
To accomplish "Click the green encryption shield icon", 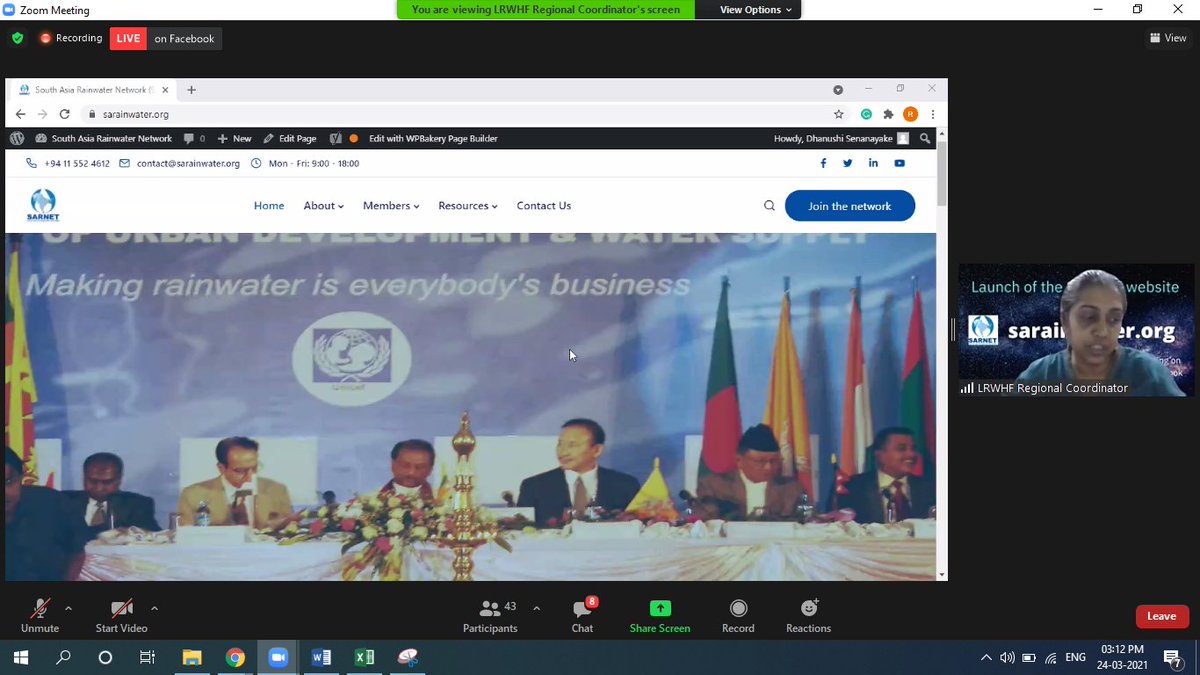I will pyautogui.click(x=17, y=38).
